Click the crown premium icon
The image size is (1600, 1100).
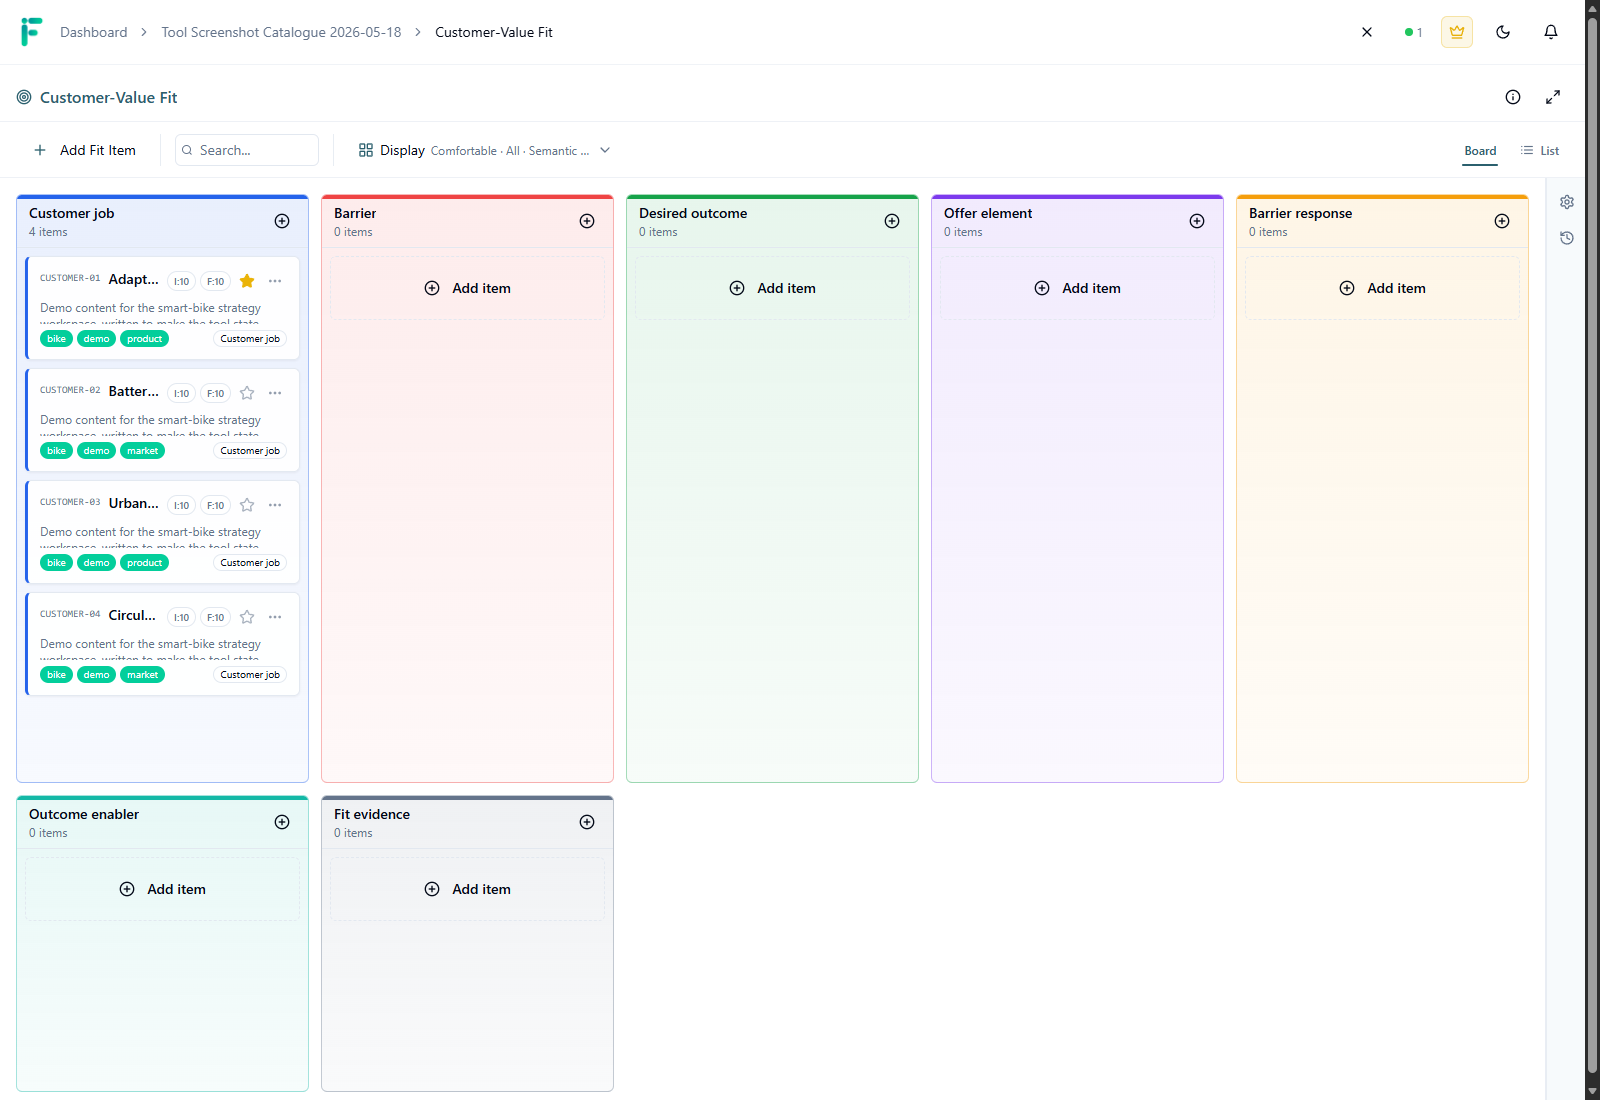pos(1457,32)
